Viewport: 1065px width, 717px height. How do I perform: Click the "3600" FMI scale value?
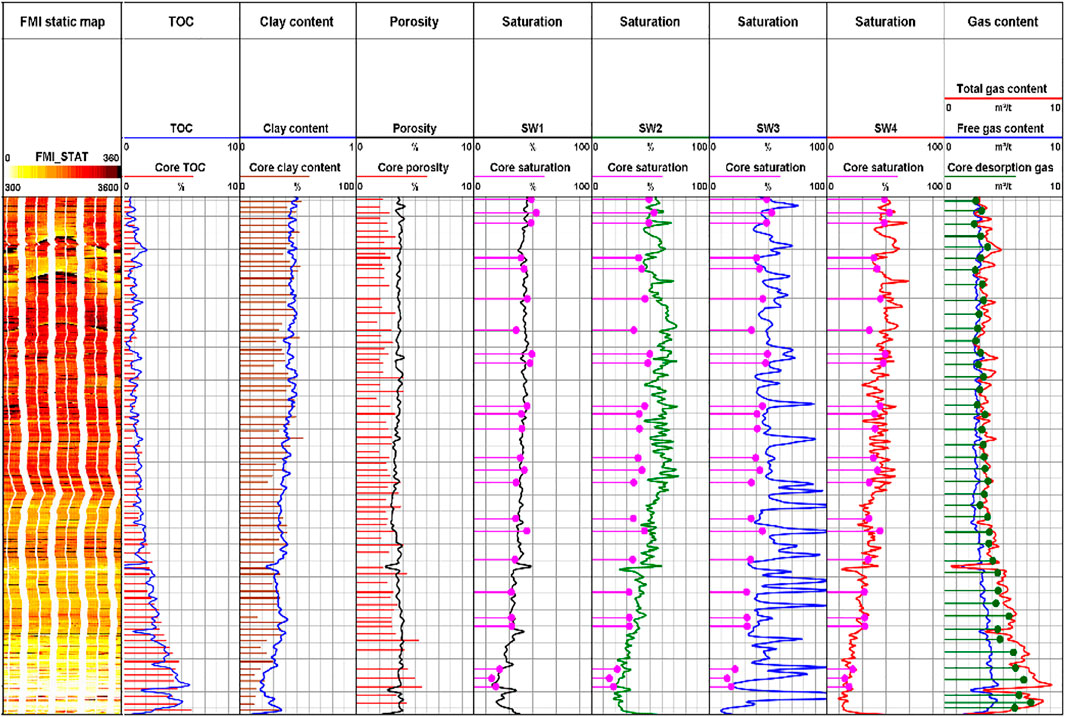tap(108, 187)
